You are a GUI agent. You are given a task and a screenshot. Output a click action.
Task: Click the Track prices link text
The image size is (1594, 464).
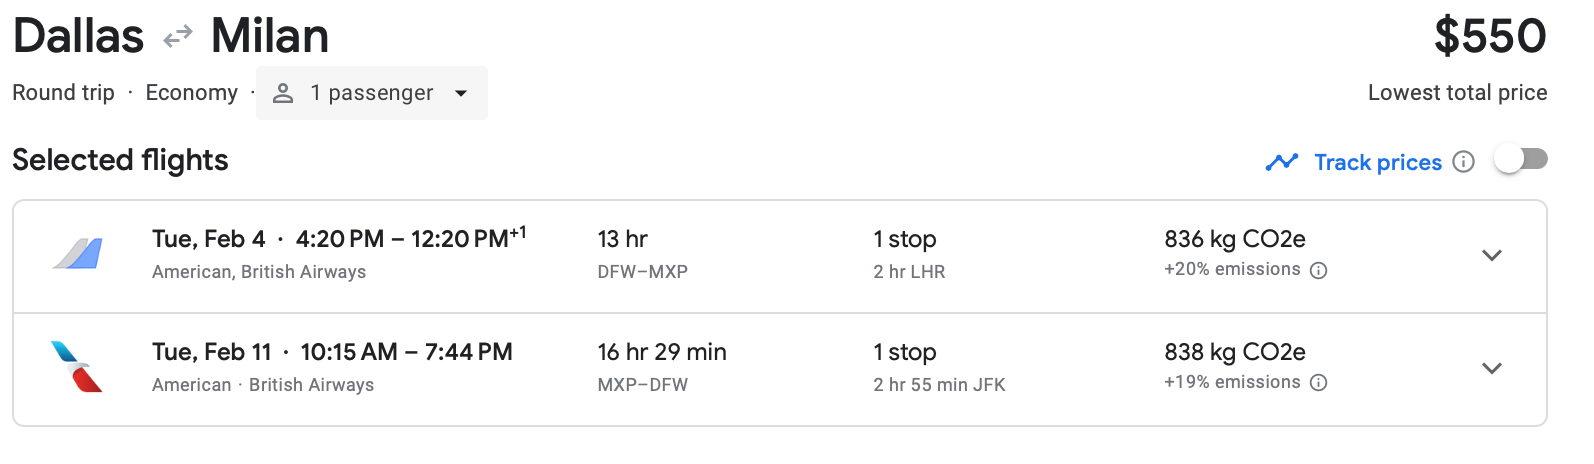click(x=1377, y=162)
